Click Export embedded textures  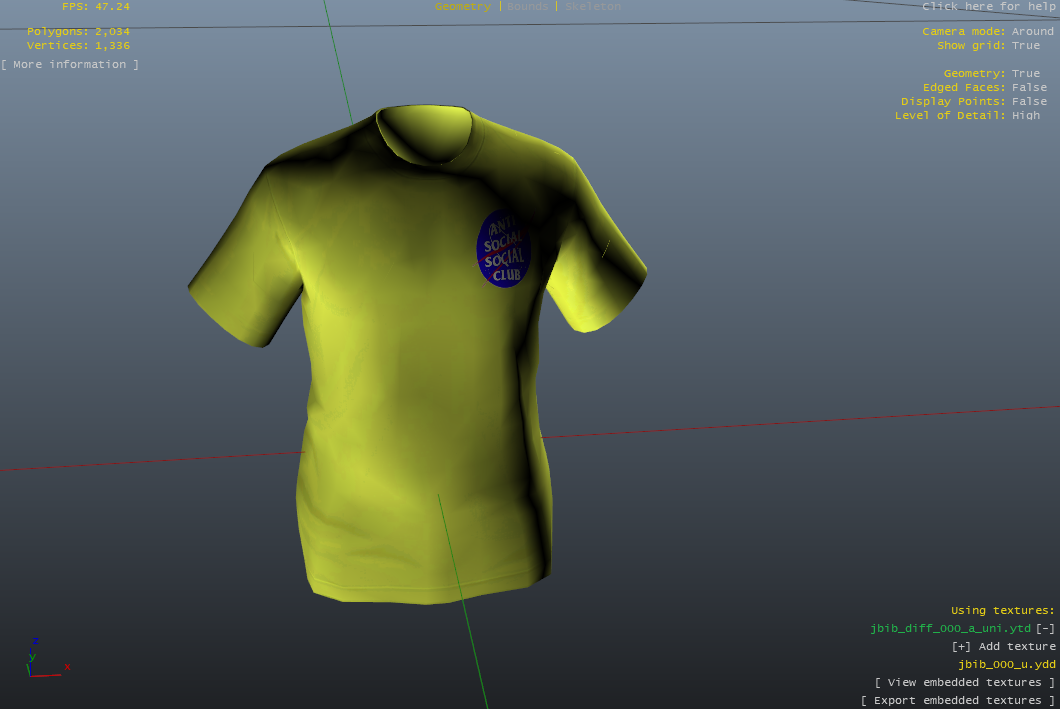[x=958, y=700]
